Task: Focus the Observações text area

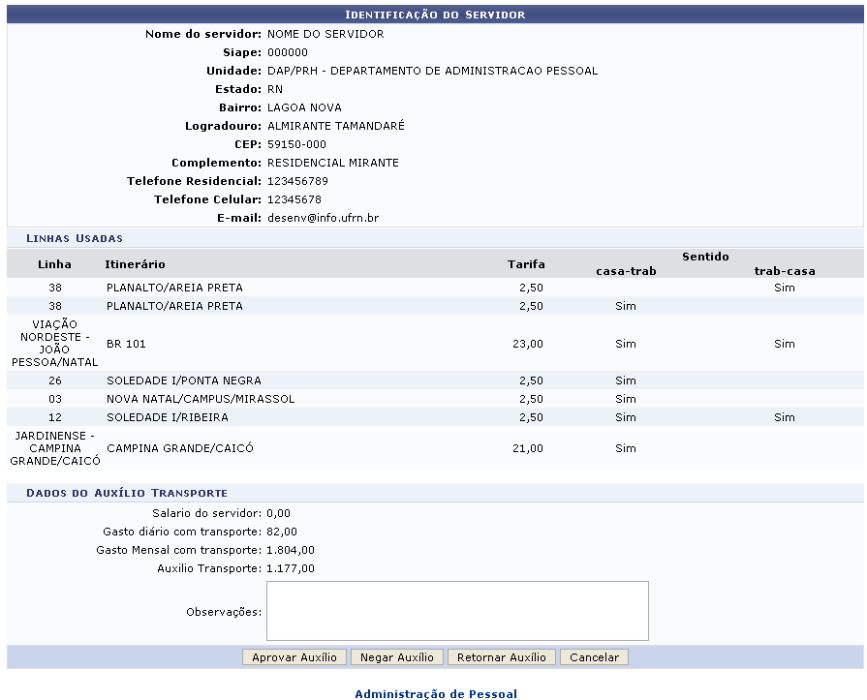Action: [457, 609]
